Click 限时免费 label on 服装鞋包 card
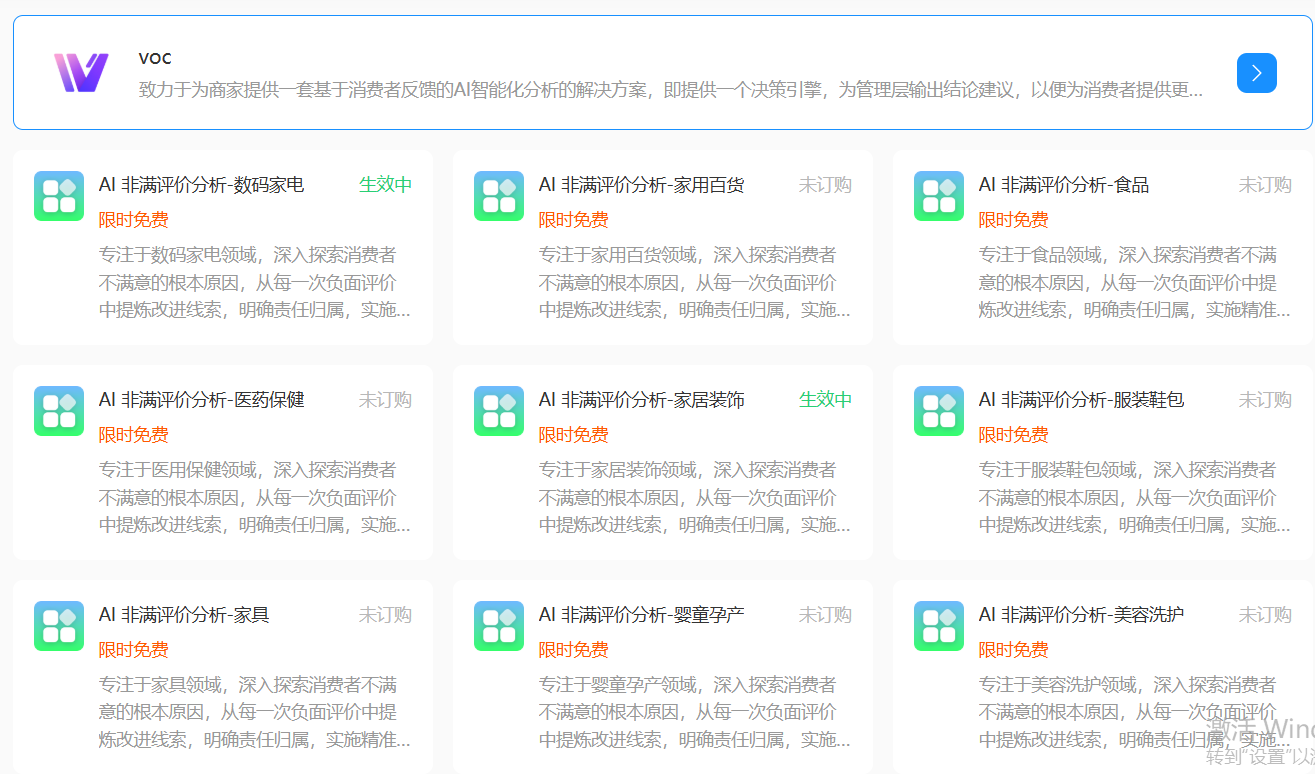Viewport: 1315px width, 774px height. [1013, 435]
